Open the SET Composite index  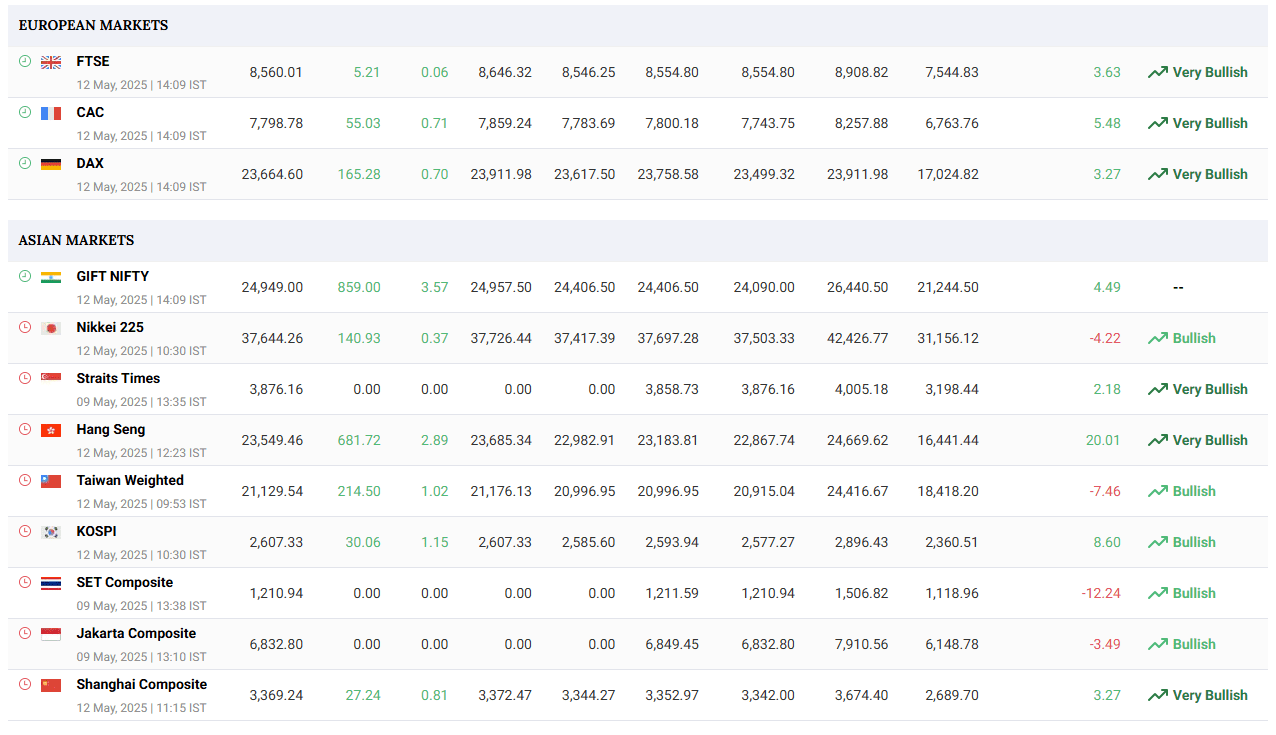pos(124,581)
